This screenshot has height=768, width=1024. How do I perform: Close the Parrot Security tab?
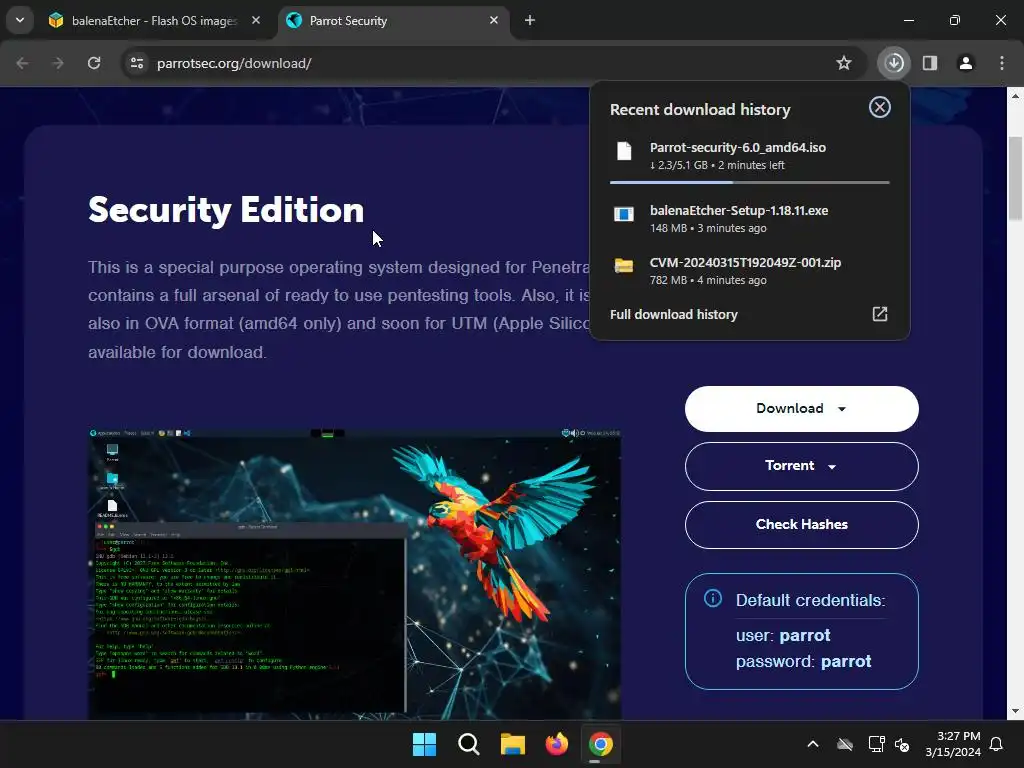494,20
